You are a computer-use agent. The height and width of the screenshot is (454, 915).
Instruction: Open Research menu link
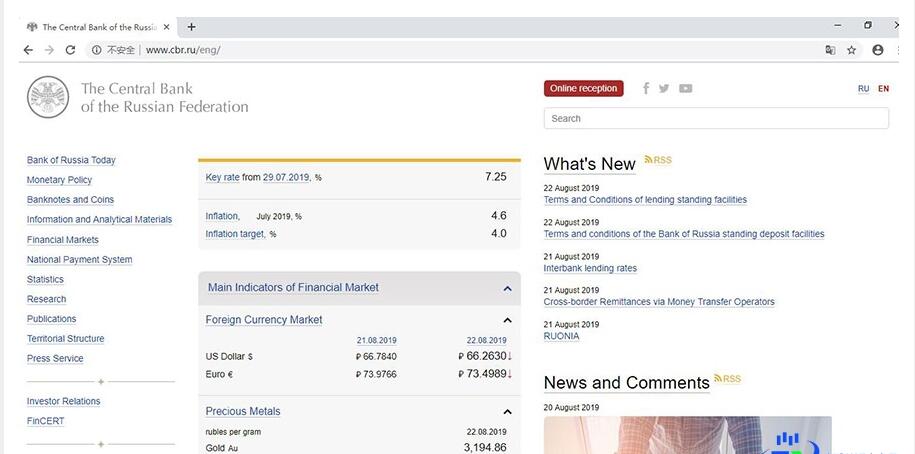point(47,299)
